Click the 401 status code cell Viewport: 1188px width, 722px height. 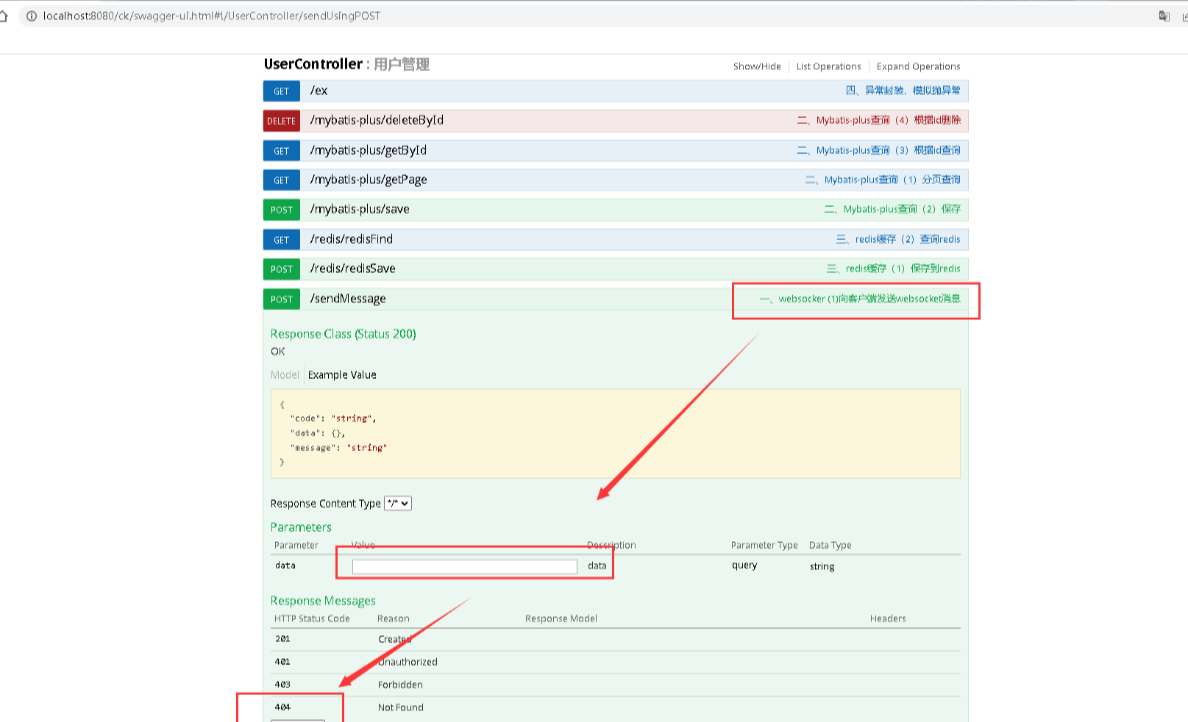(x=283, y=662)
